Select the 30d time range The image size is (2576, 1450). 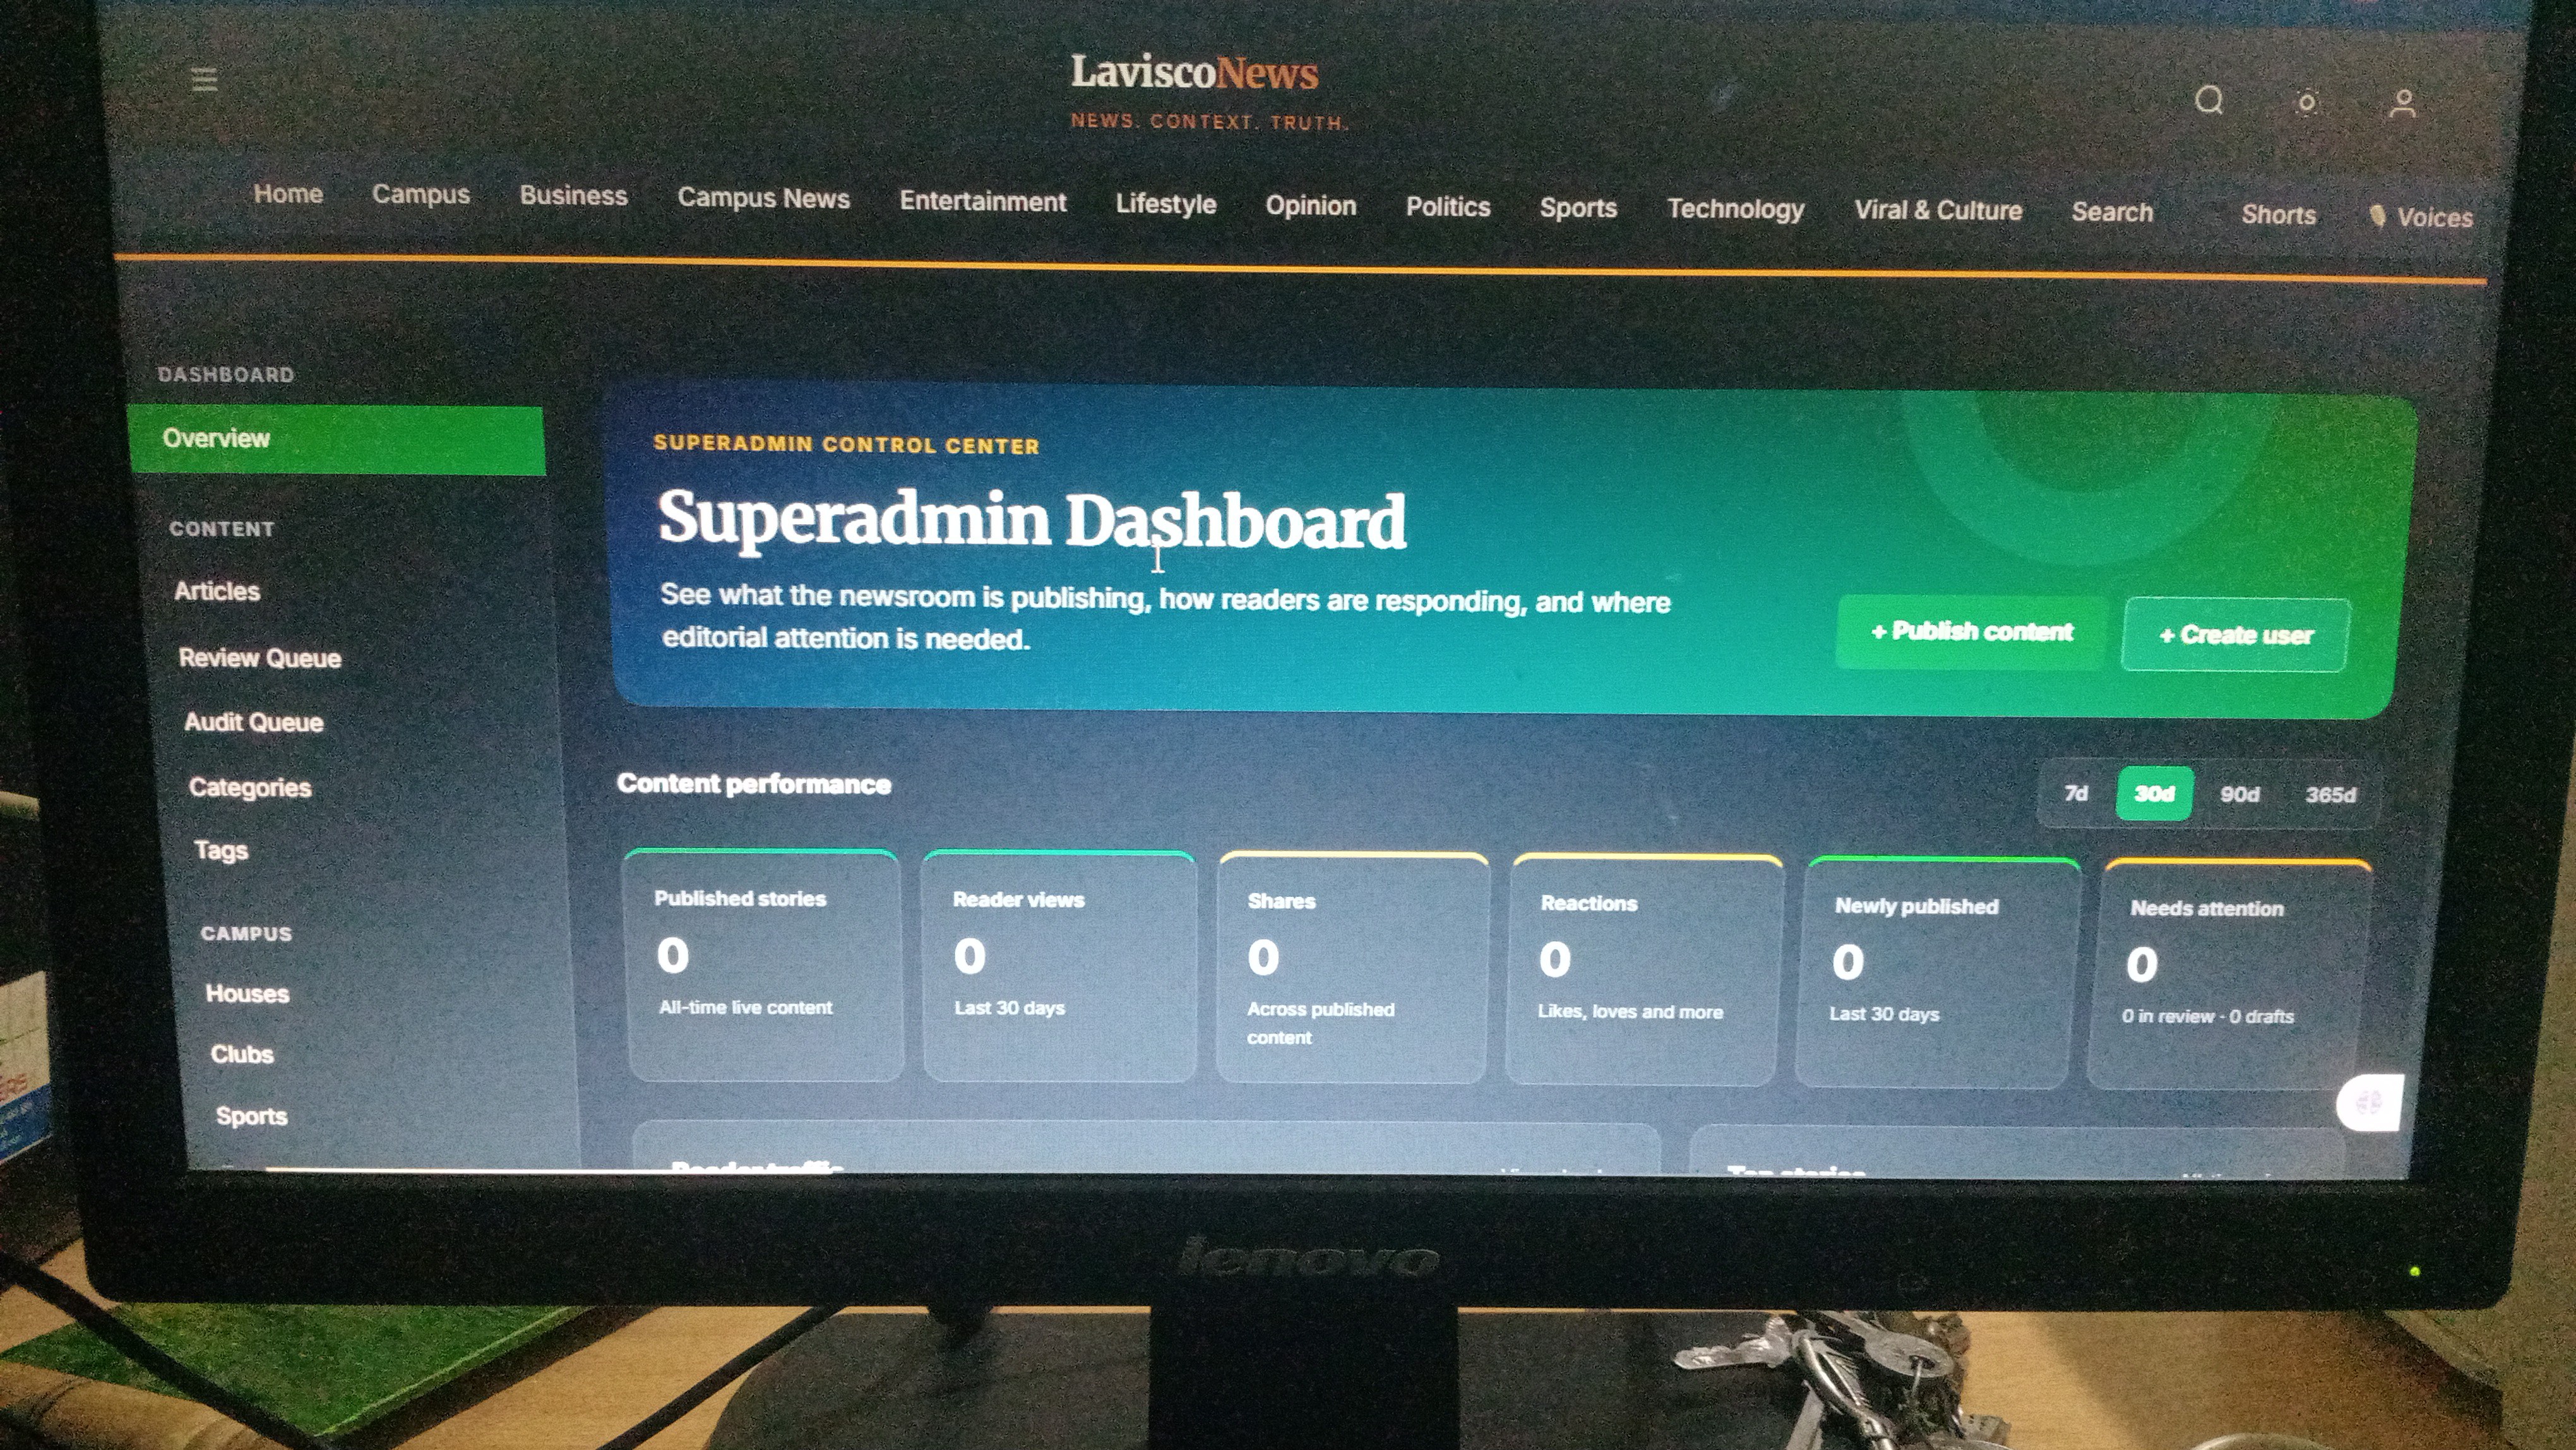[x=2154, y=794]
